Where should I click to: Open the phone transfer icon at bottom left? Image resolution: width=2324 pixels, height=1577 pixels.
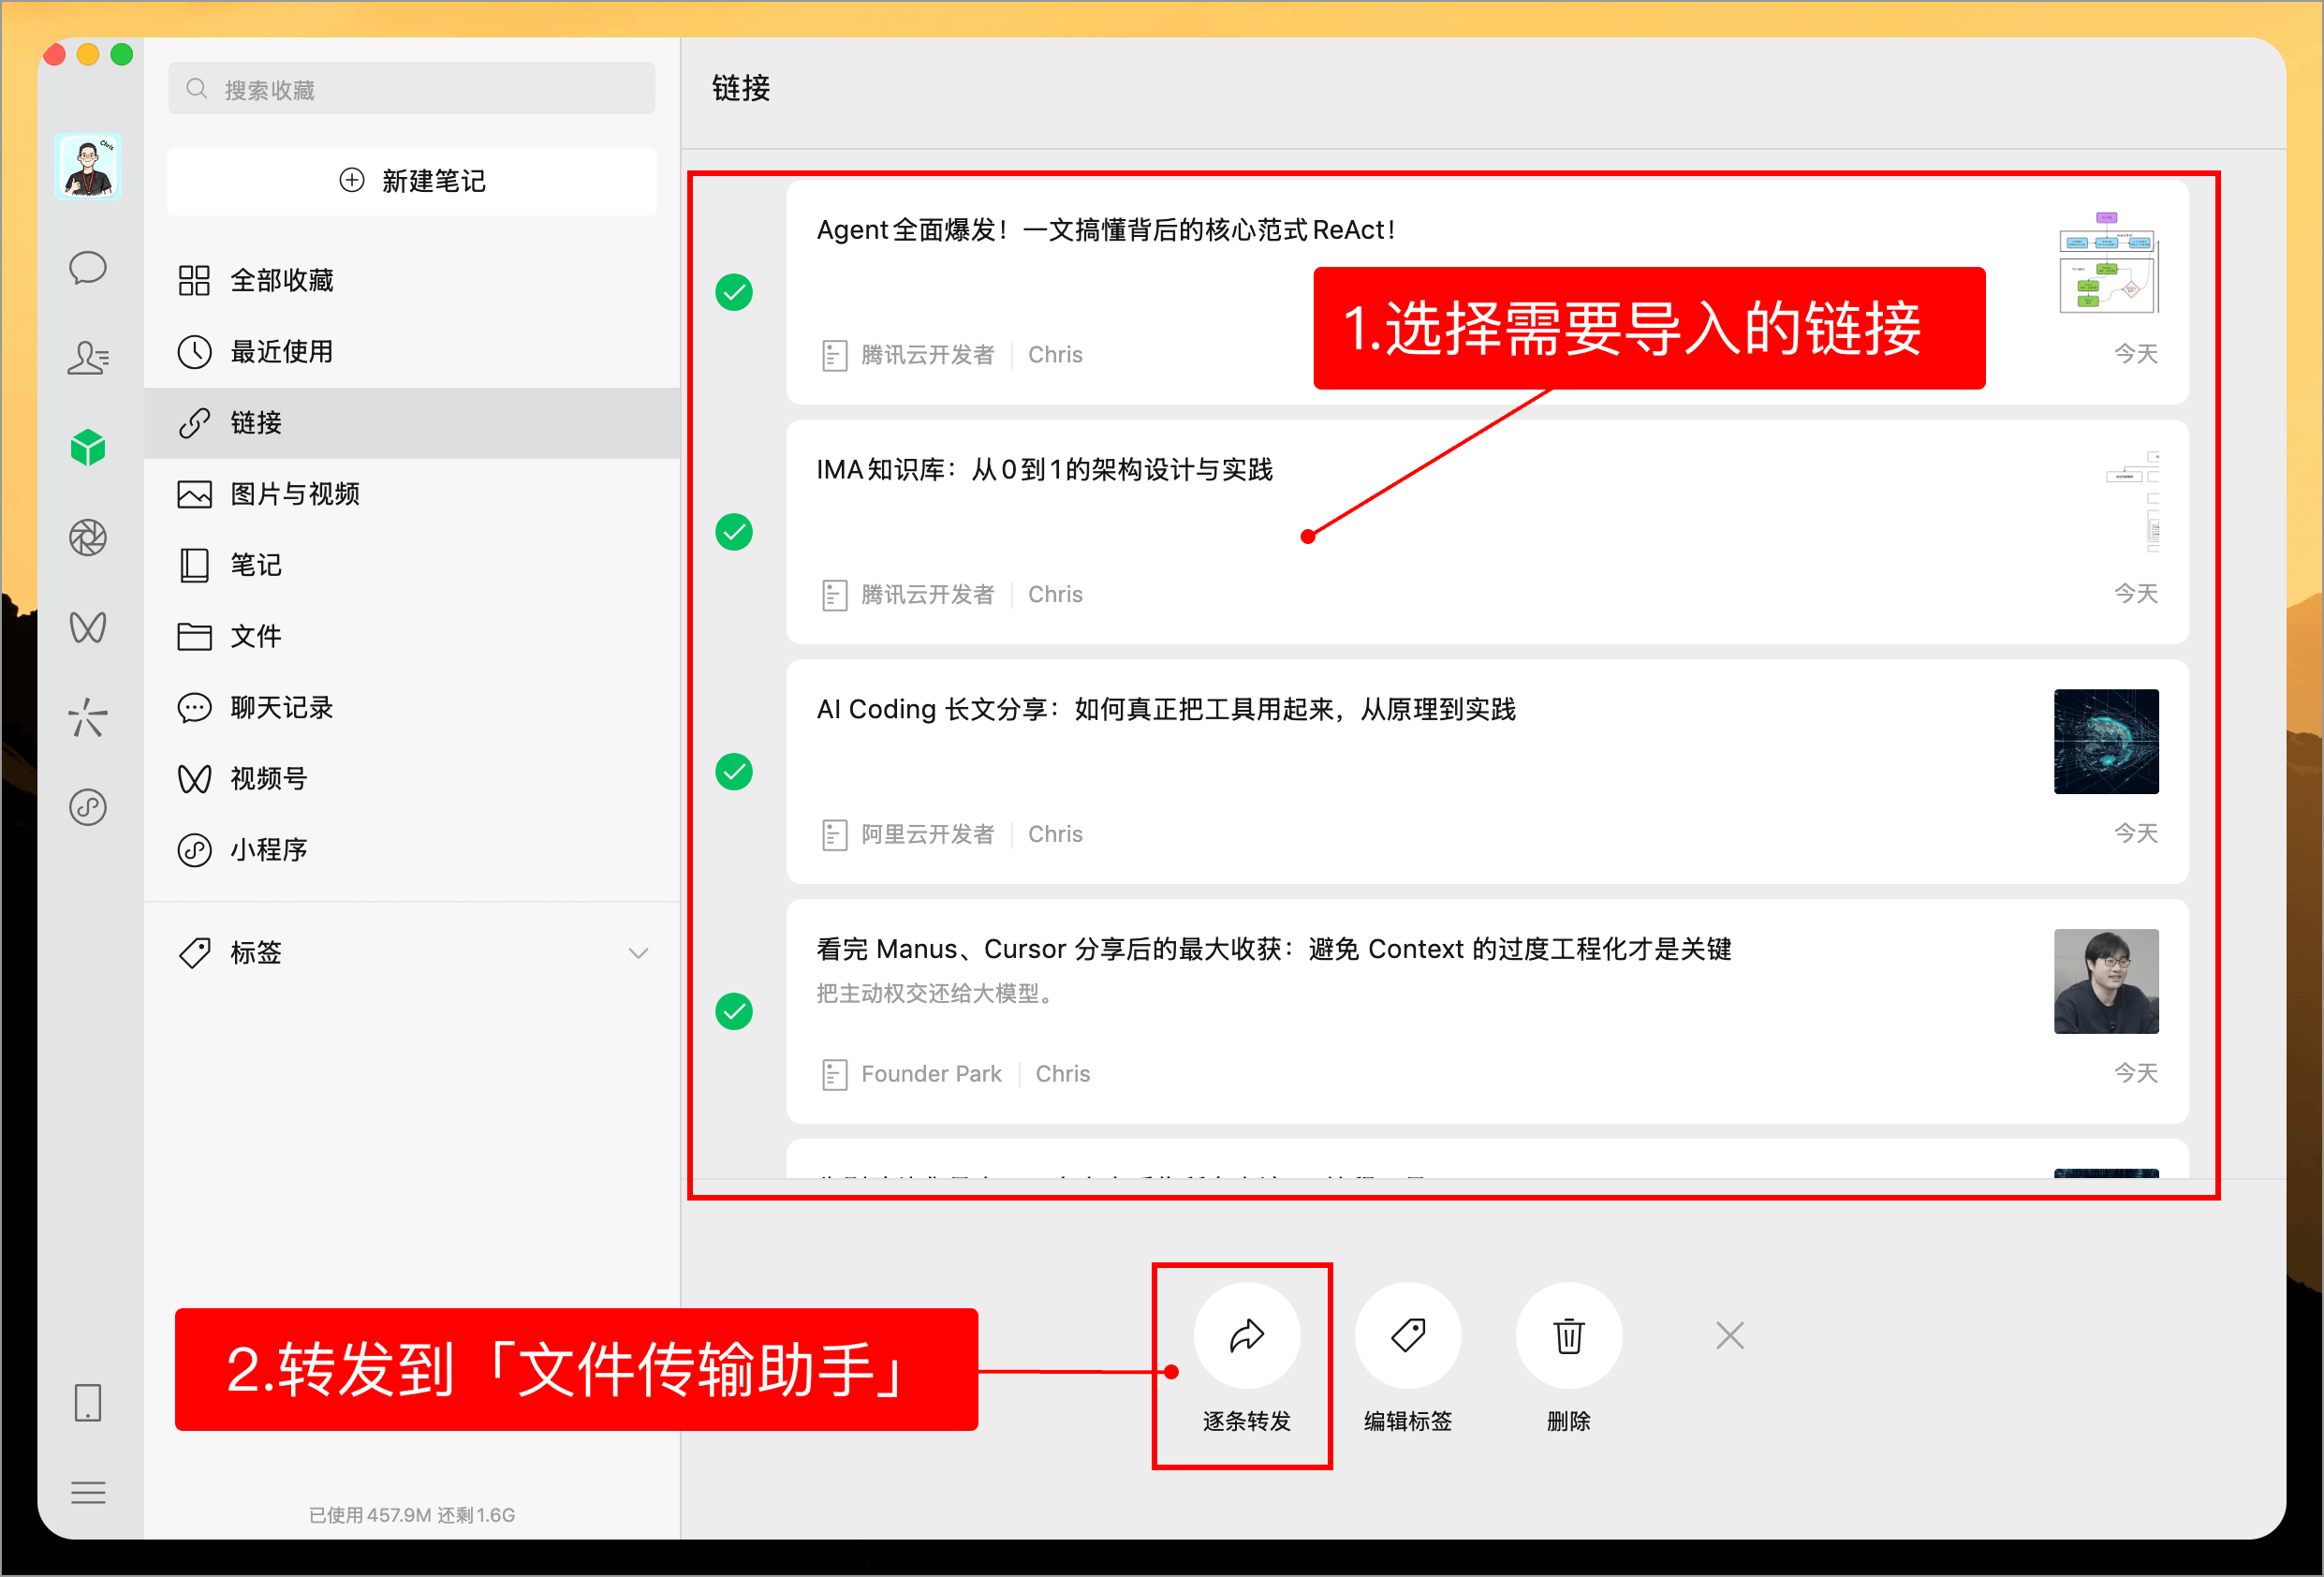point(89,1402)
